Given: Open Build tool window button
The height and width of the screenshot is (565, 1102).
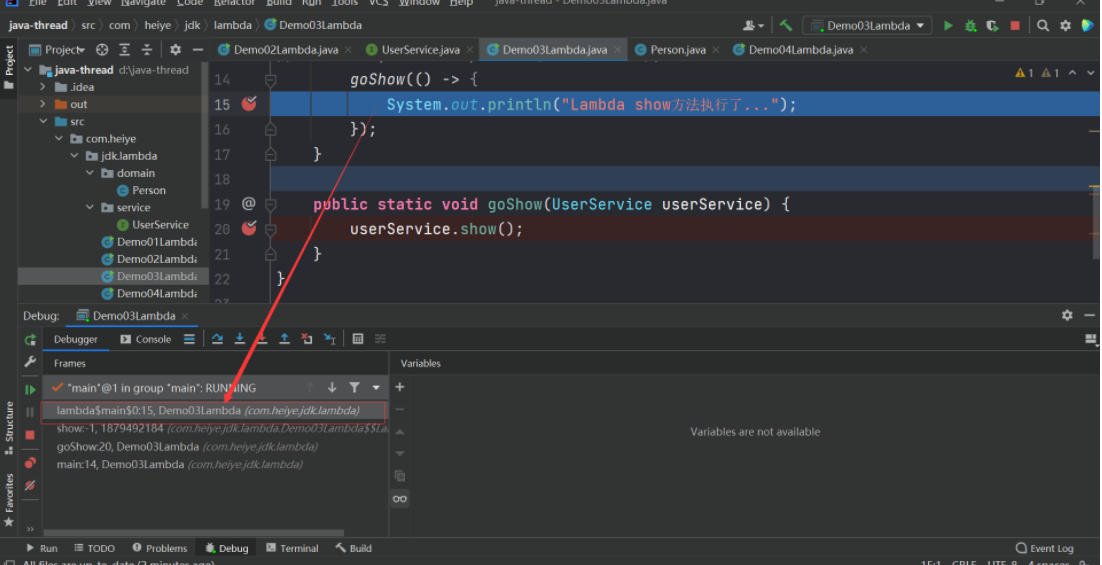Looking at the screenshot, I should coord(354,548).
